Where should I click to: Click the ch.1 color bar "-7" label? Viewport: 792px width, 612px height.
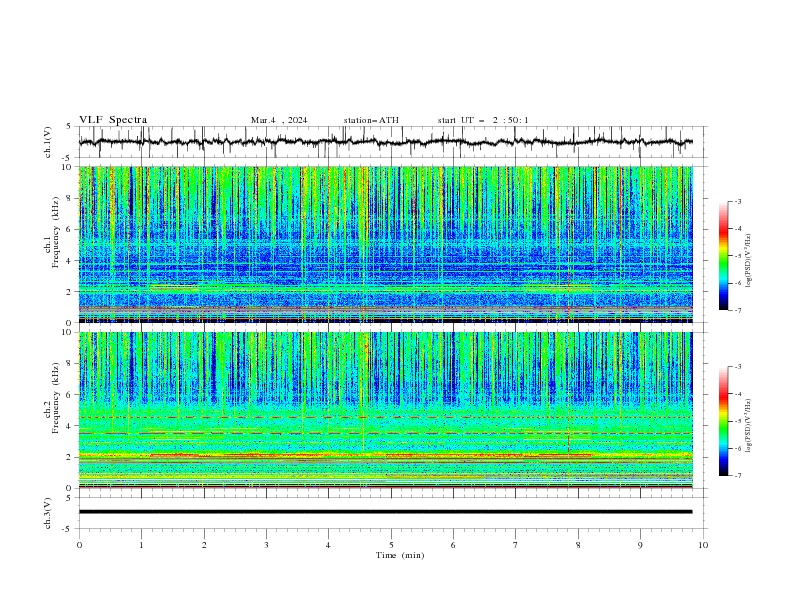pyautogui.click(x=737, y=310)
